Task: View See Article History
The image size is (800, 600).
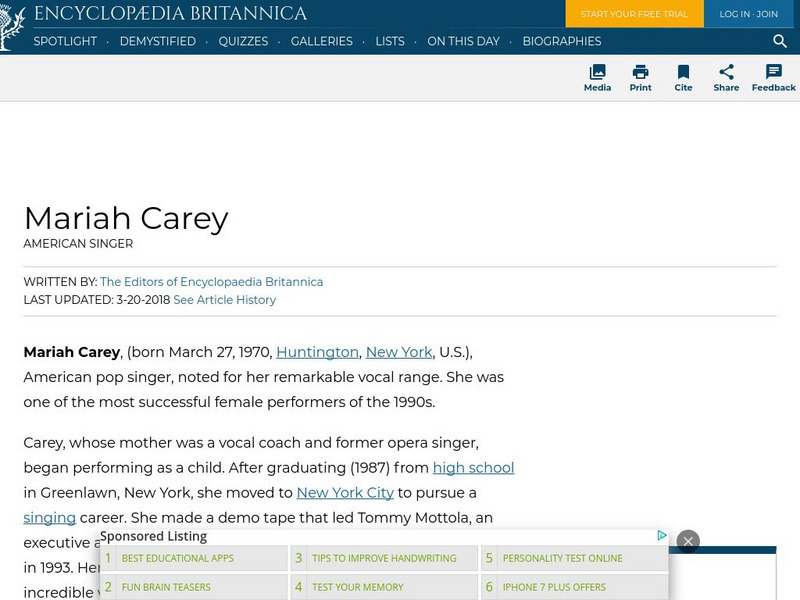Action: [224, 299]
